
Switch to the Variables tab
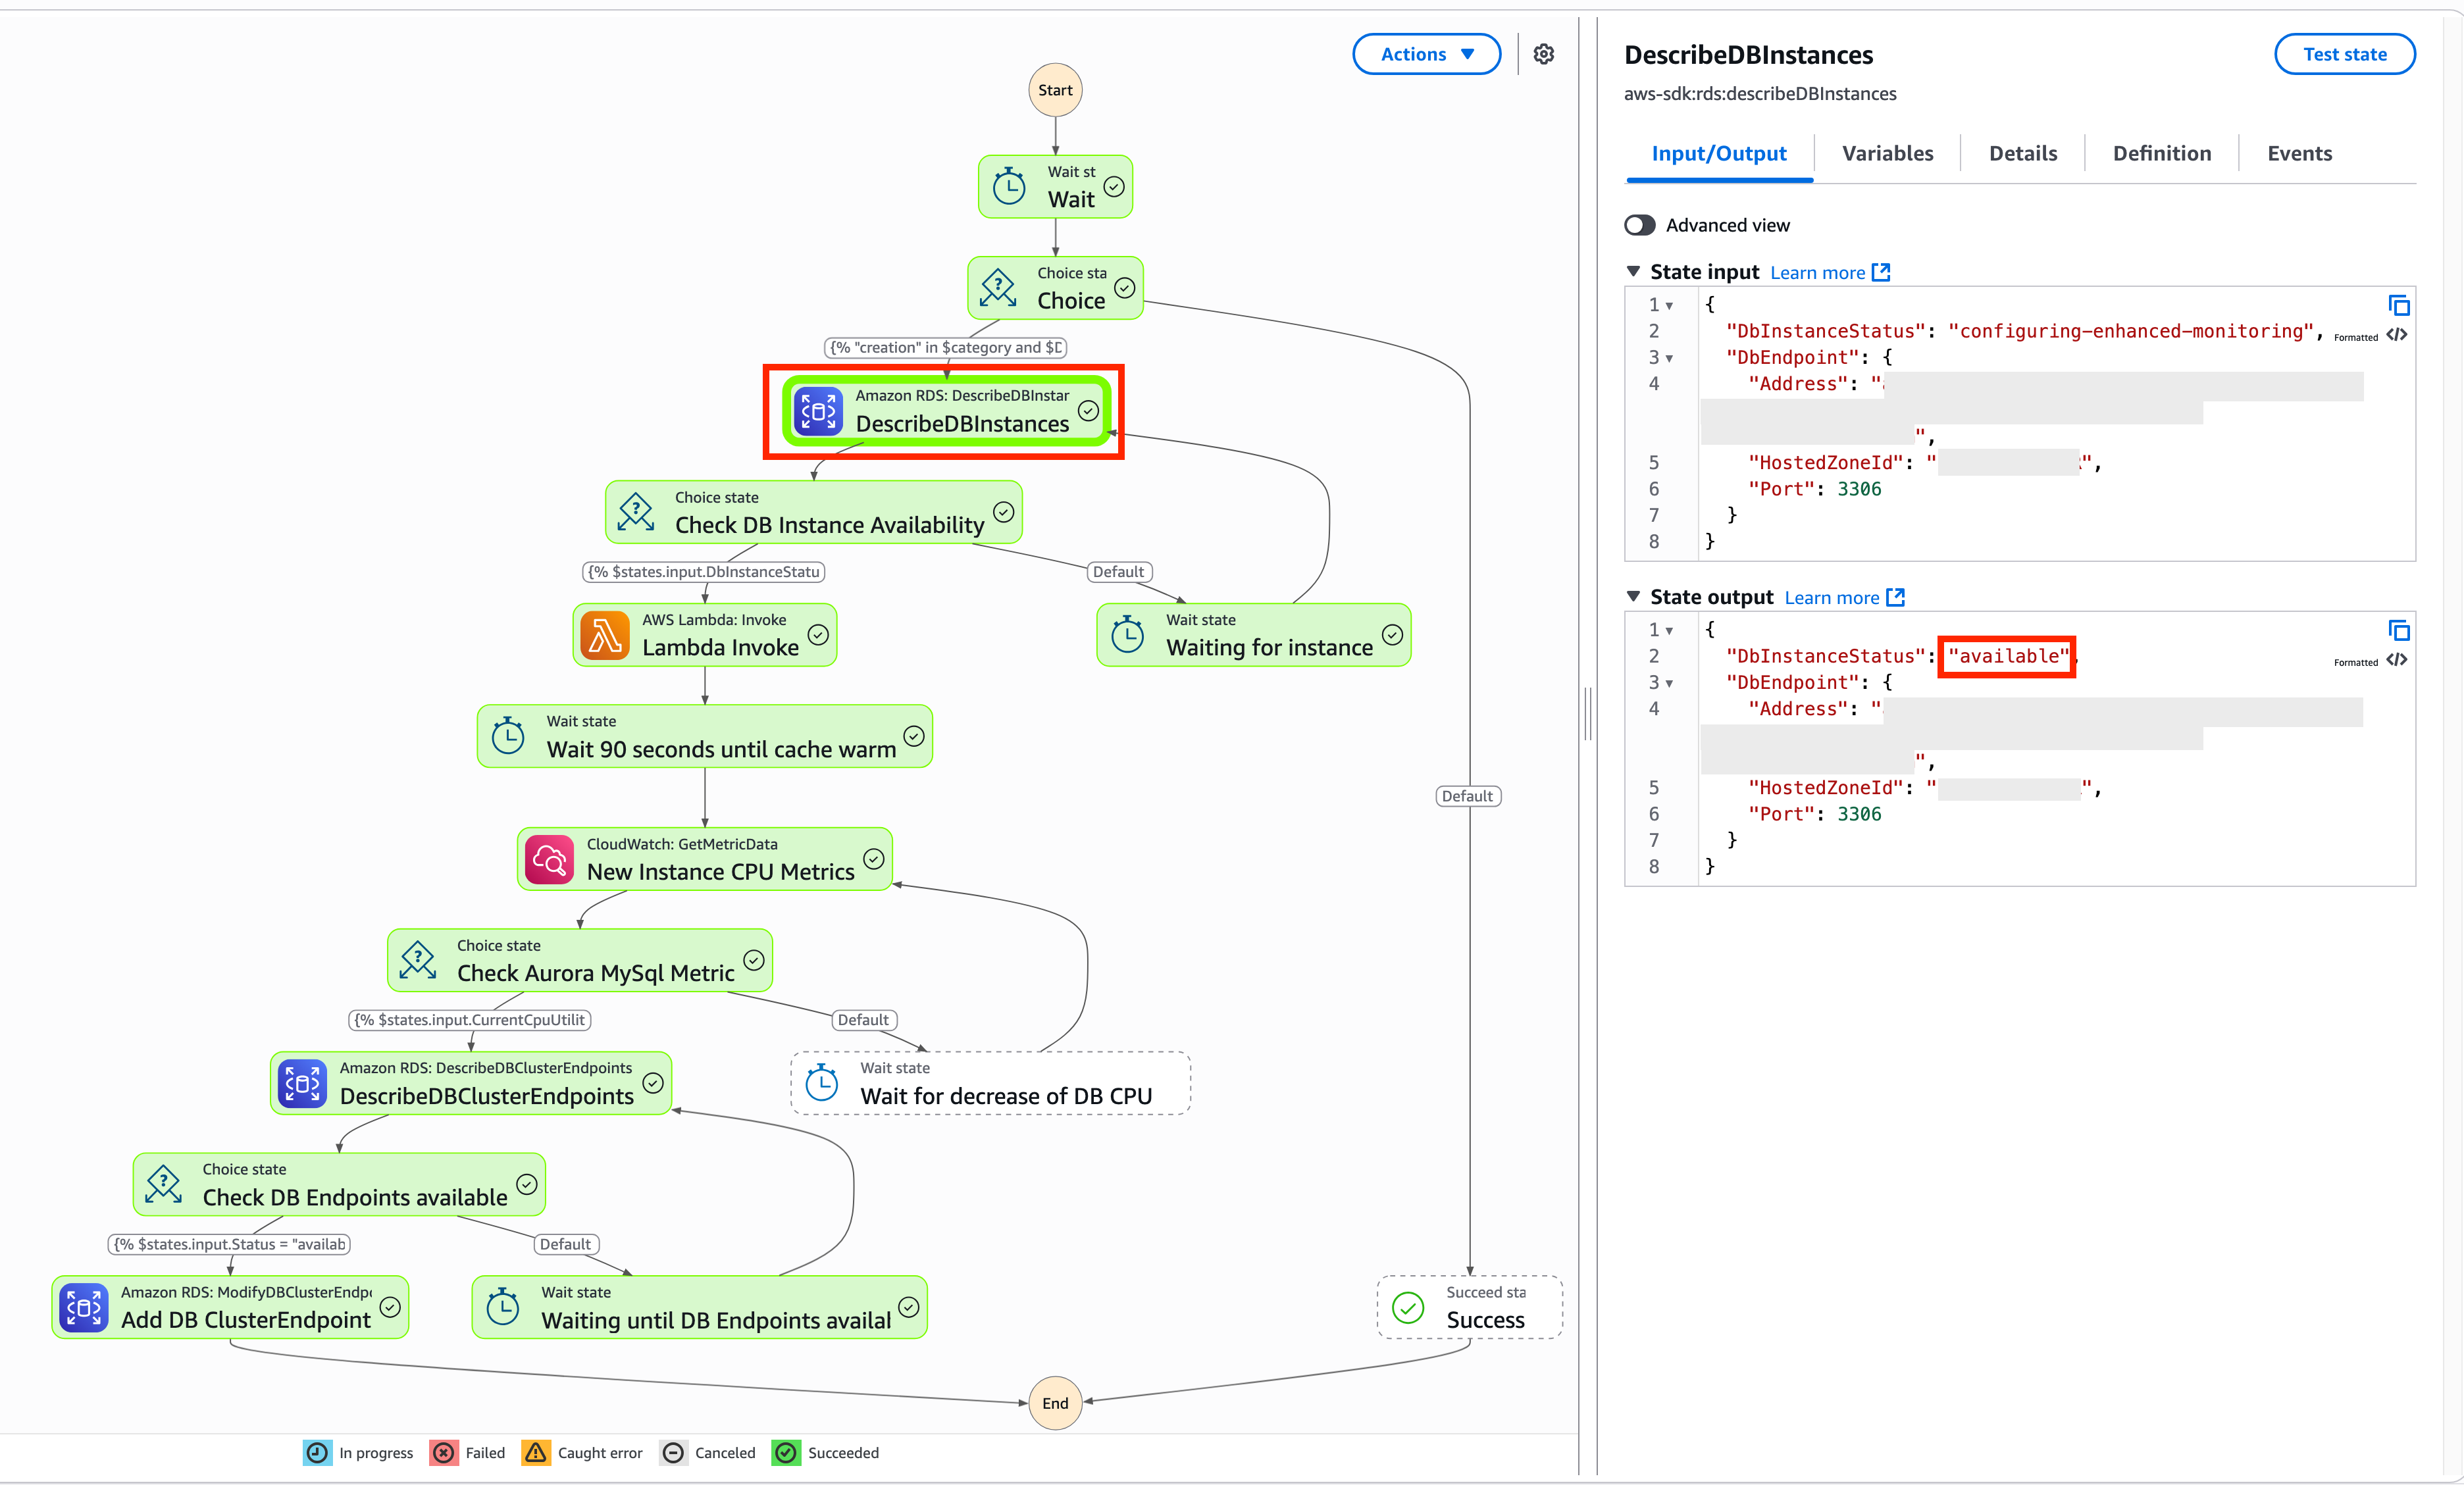pos(1887,153)
